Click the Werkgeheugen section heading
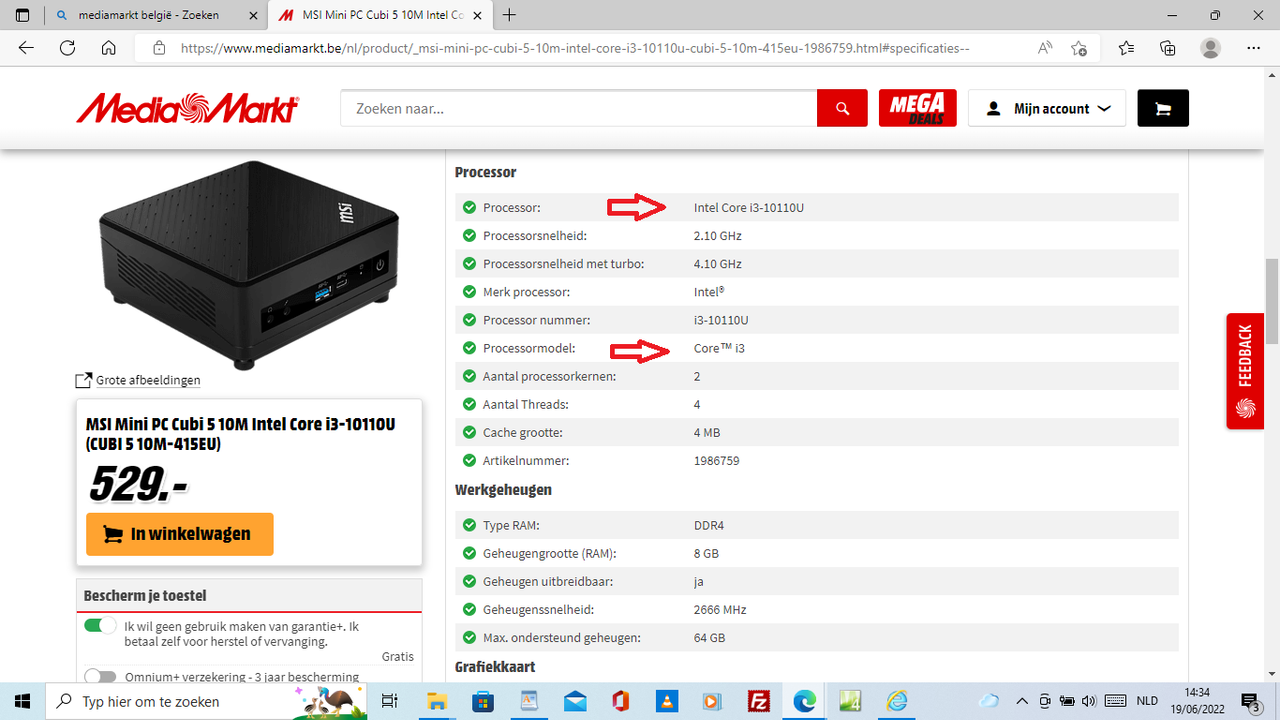1280x720 pixels. pos(503,490)
